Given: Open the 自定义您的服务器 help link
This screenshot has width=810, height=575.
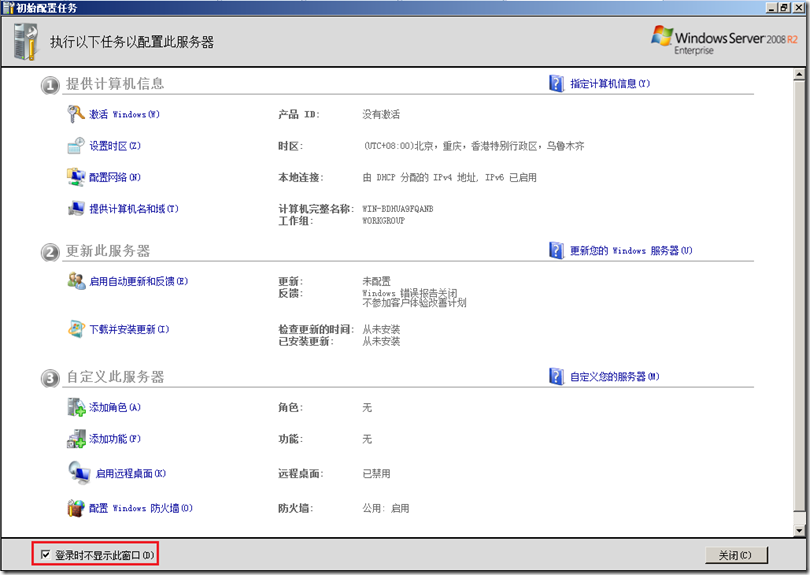Looking at the screenshot, I should [615, 377].
